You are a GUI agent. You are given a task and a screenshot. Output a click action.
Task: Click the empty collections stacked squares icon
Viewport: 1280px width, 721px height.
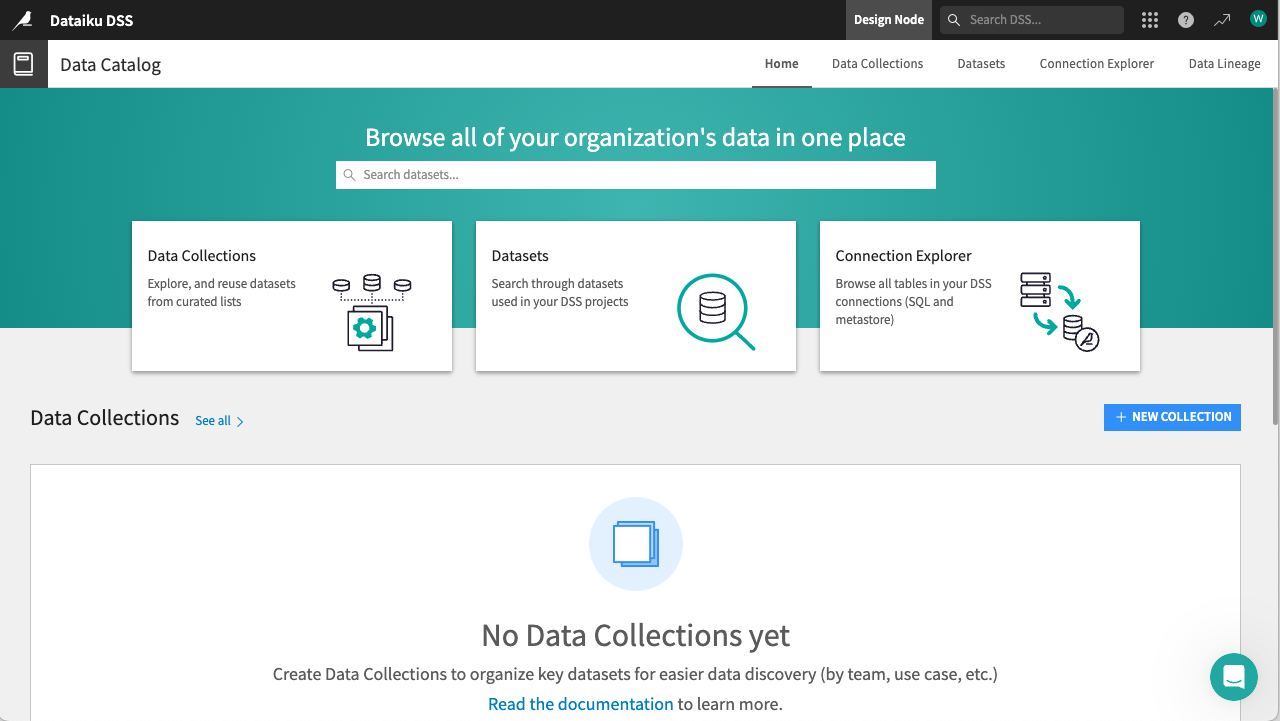pyautogui.click(x=636, y=544)
